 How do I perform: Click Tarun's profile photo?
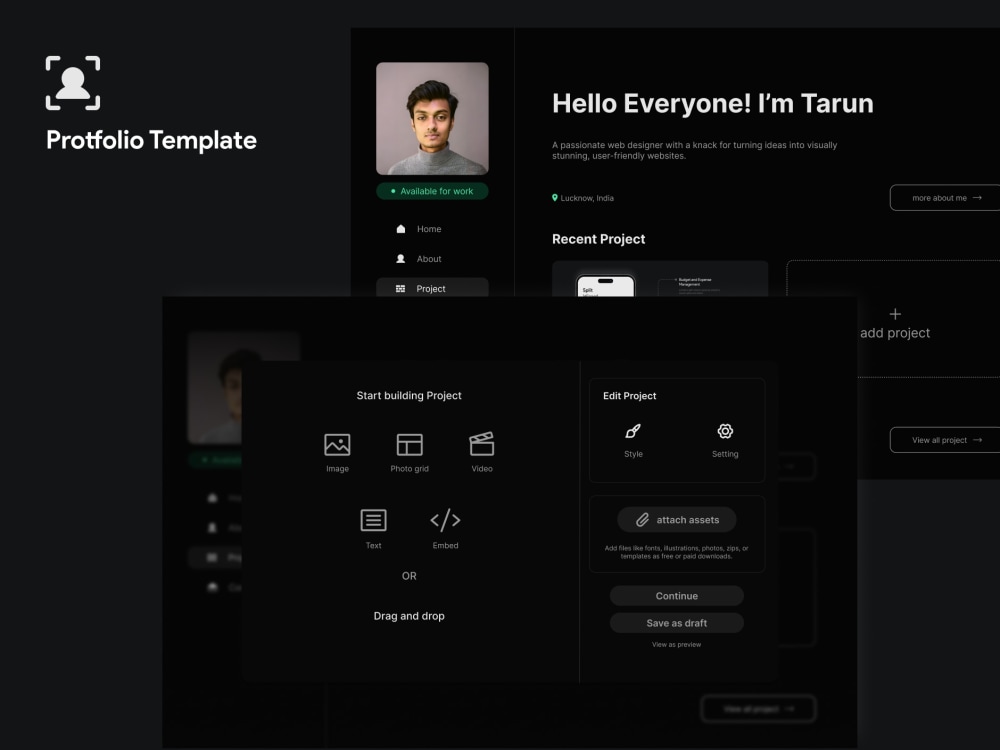tap(432, 119)
